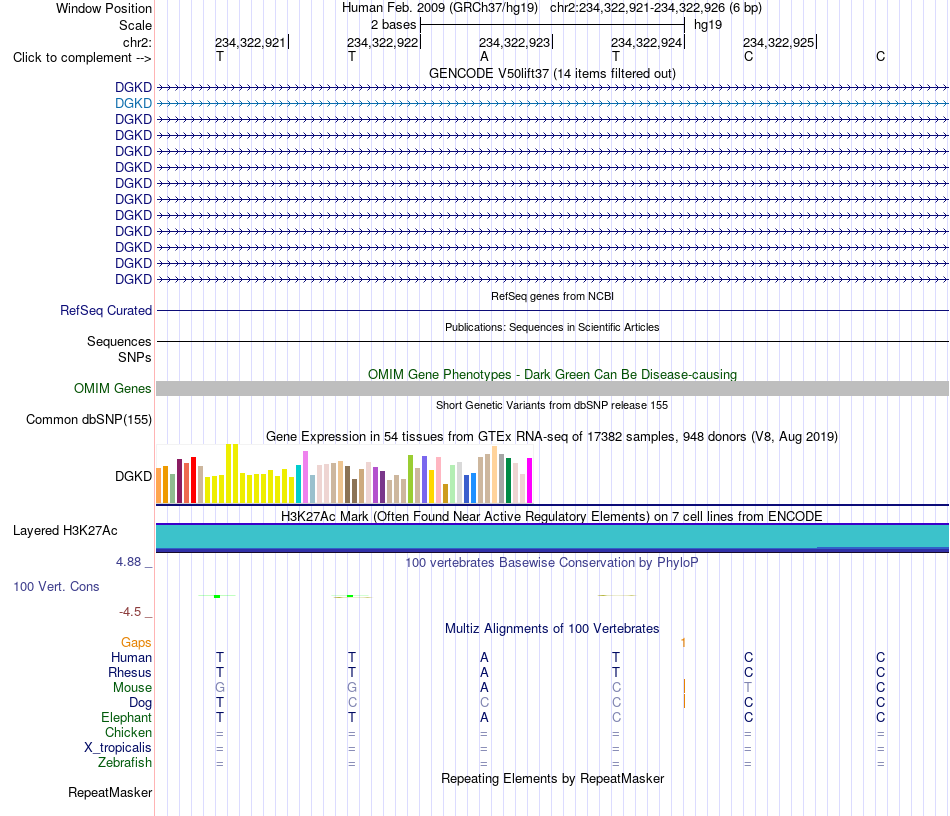Select the 'Chicken' species label
This screenshot has height=816, width=950.
coord(128,732)
